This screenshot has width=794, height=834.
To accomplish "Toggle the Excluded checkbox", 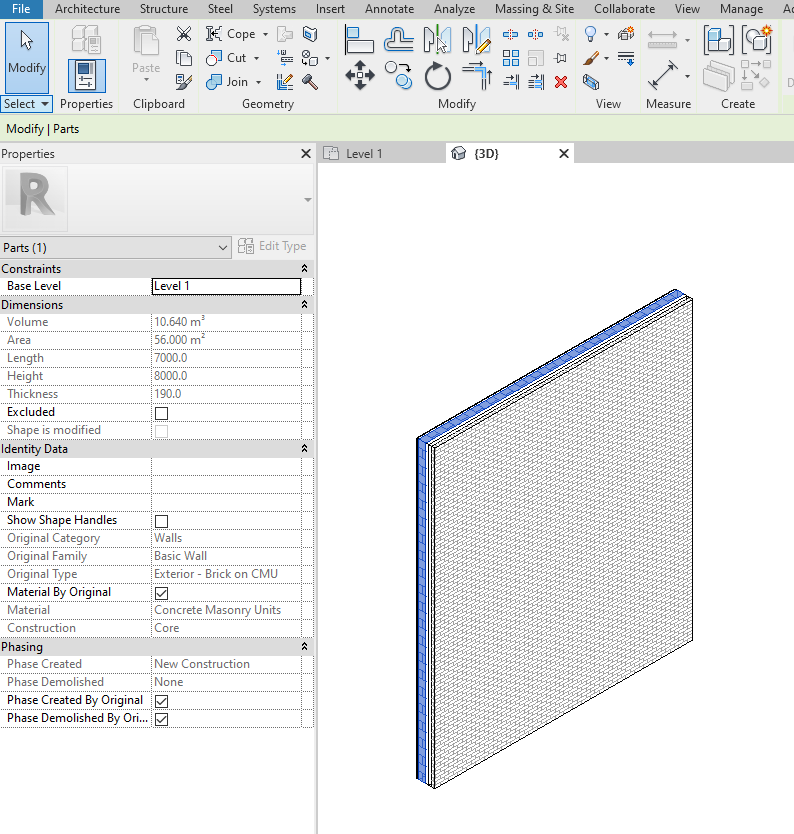I will point(162,413).
